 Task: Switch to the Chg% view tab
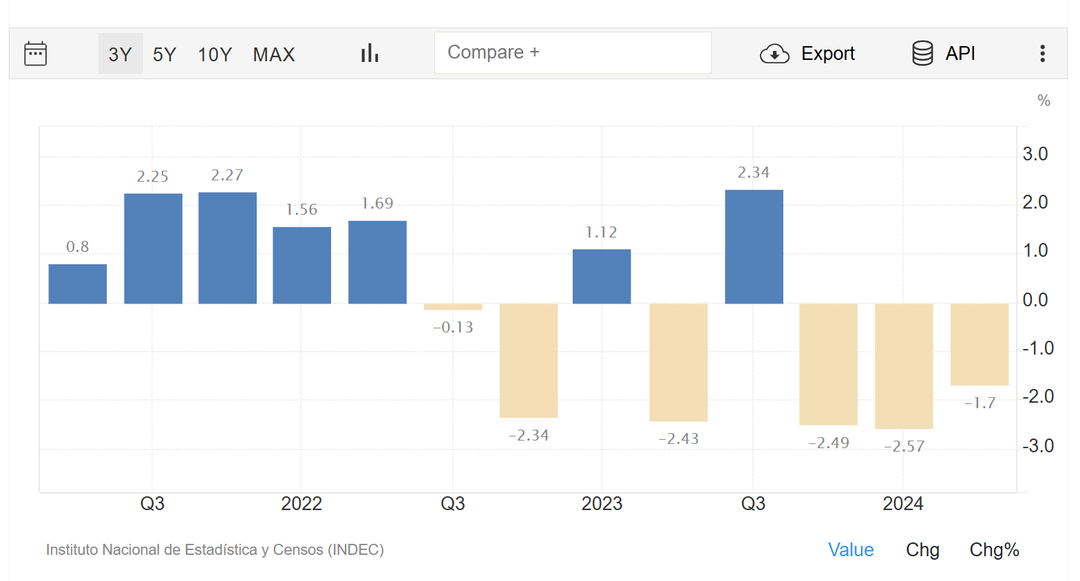[x=994, y=550]
